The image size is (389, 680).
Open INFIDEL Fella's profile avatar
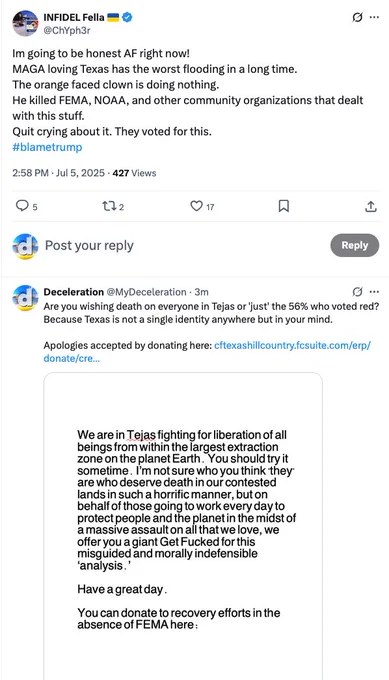(25, 23)
